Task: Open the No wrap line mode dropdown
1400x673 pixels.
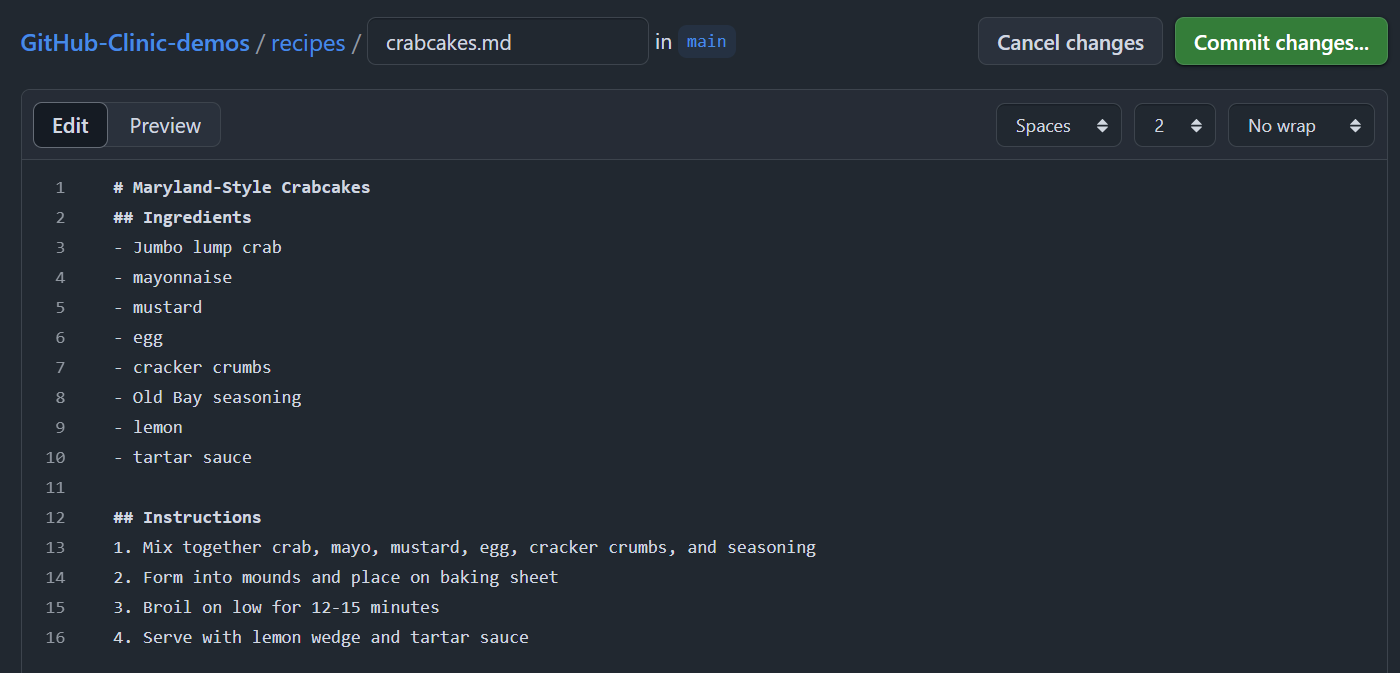Action: [x=1301, y=126]
